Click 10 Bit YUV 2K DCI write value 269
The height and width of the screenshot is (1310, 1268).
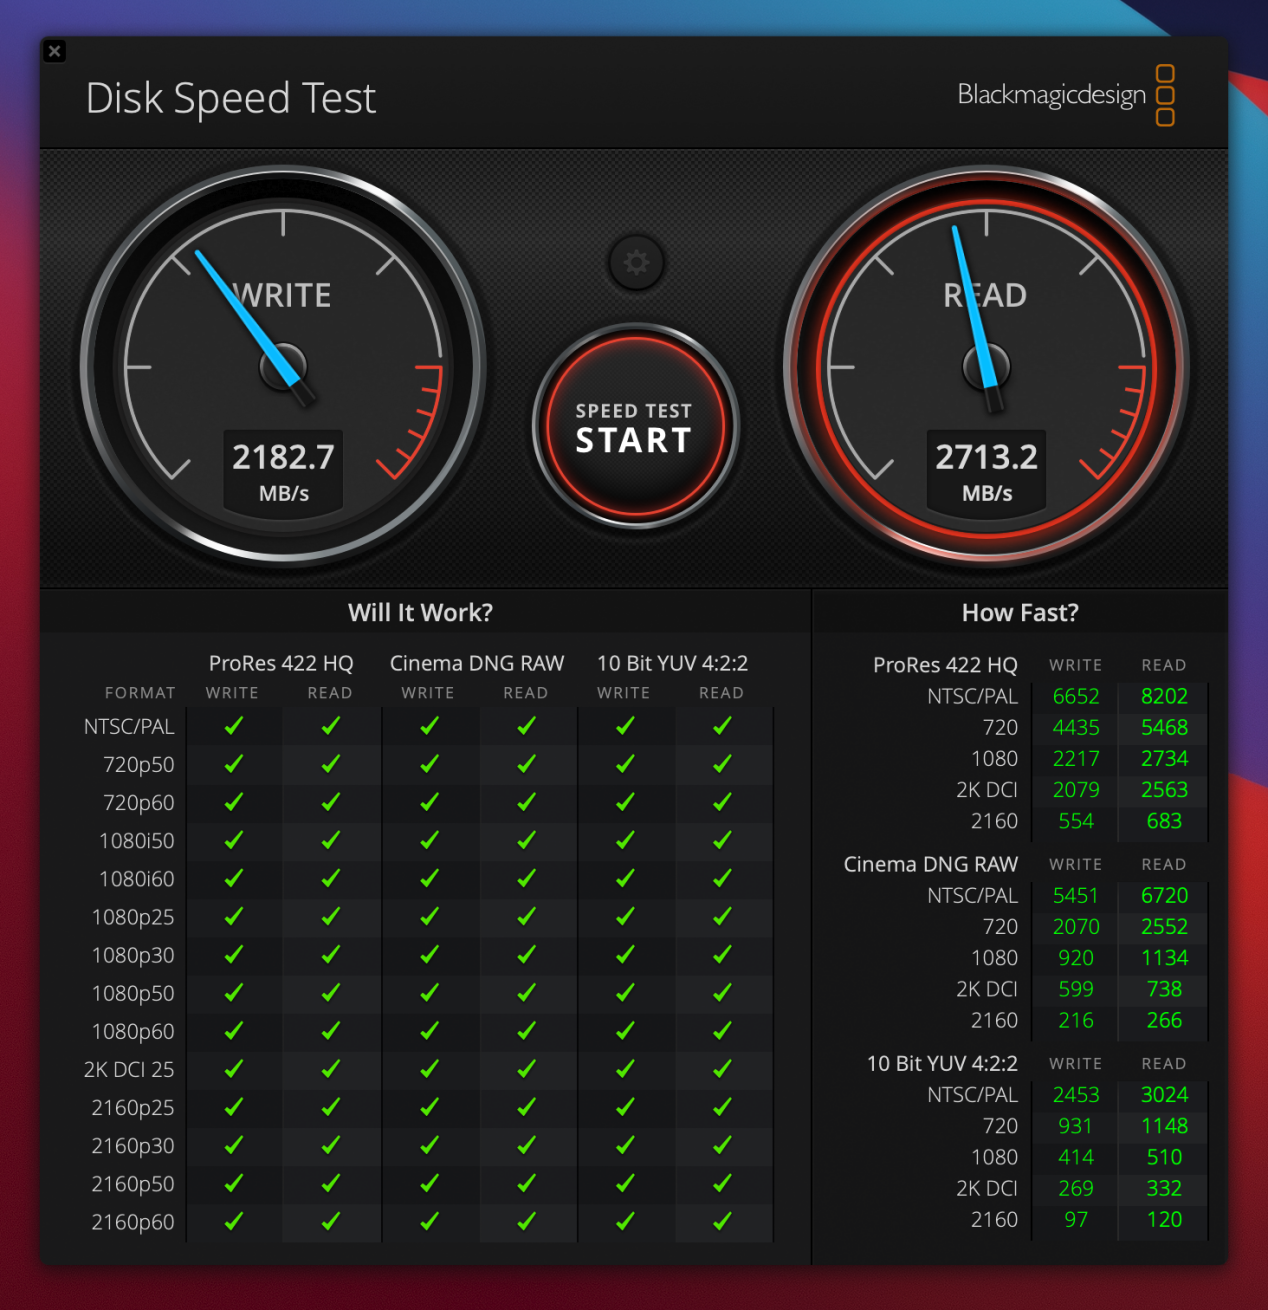[x=1076, y=1189]
